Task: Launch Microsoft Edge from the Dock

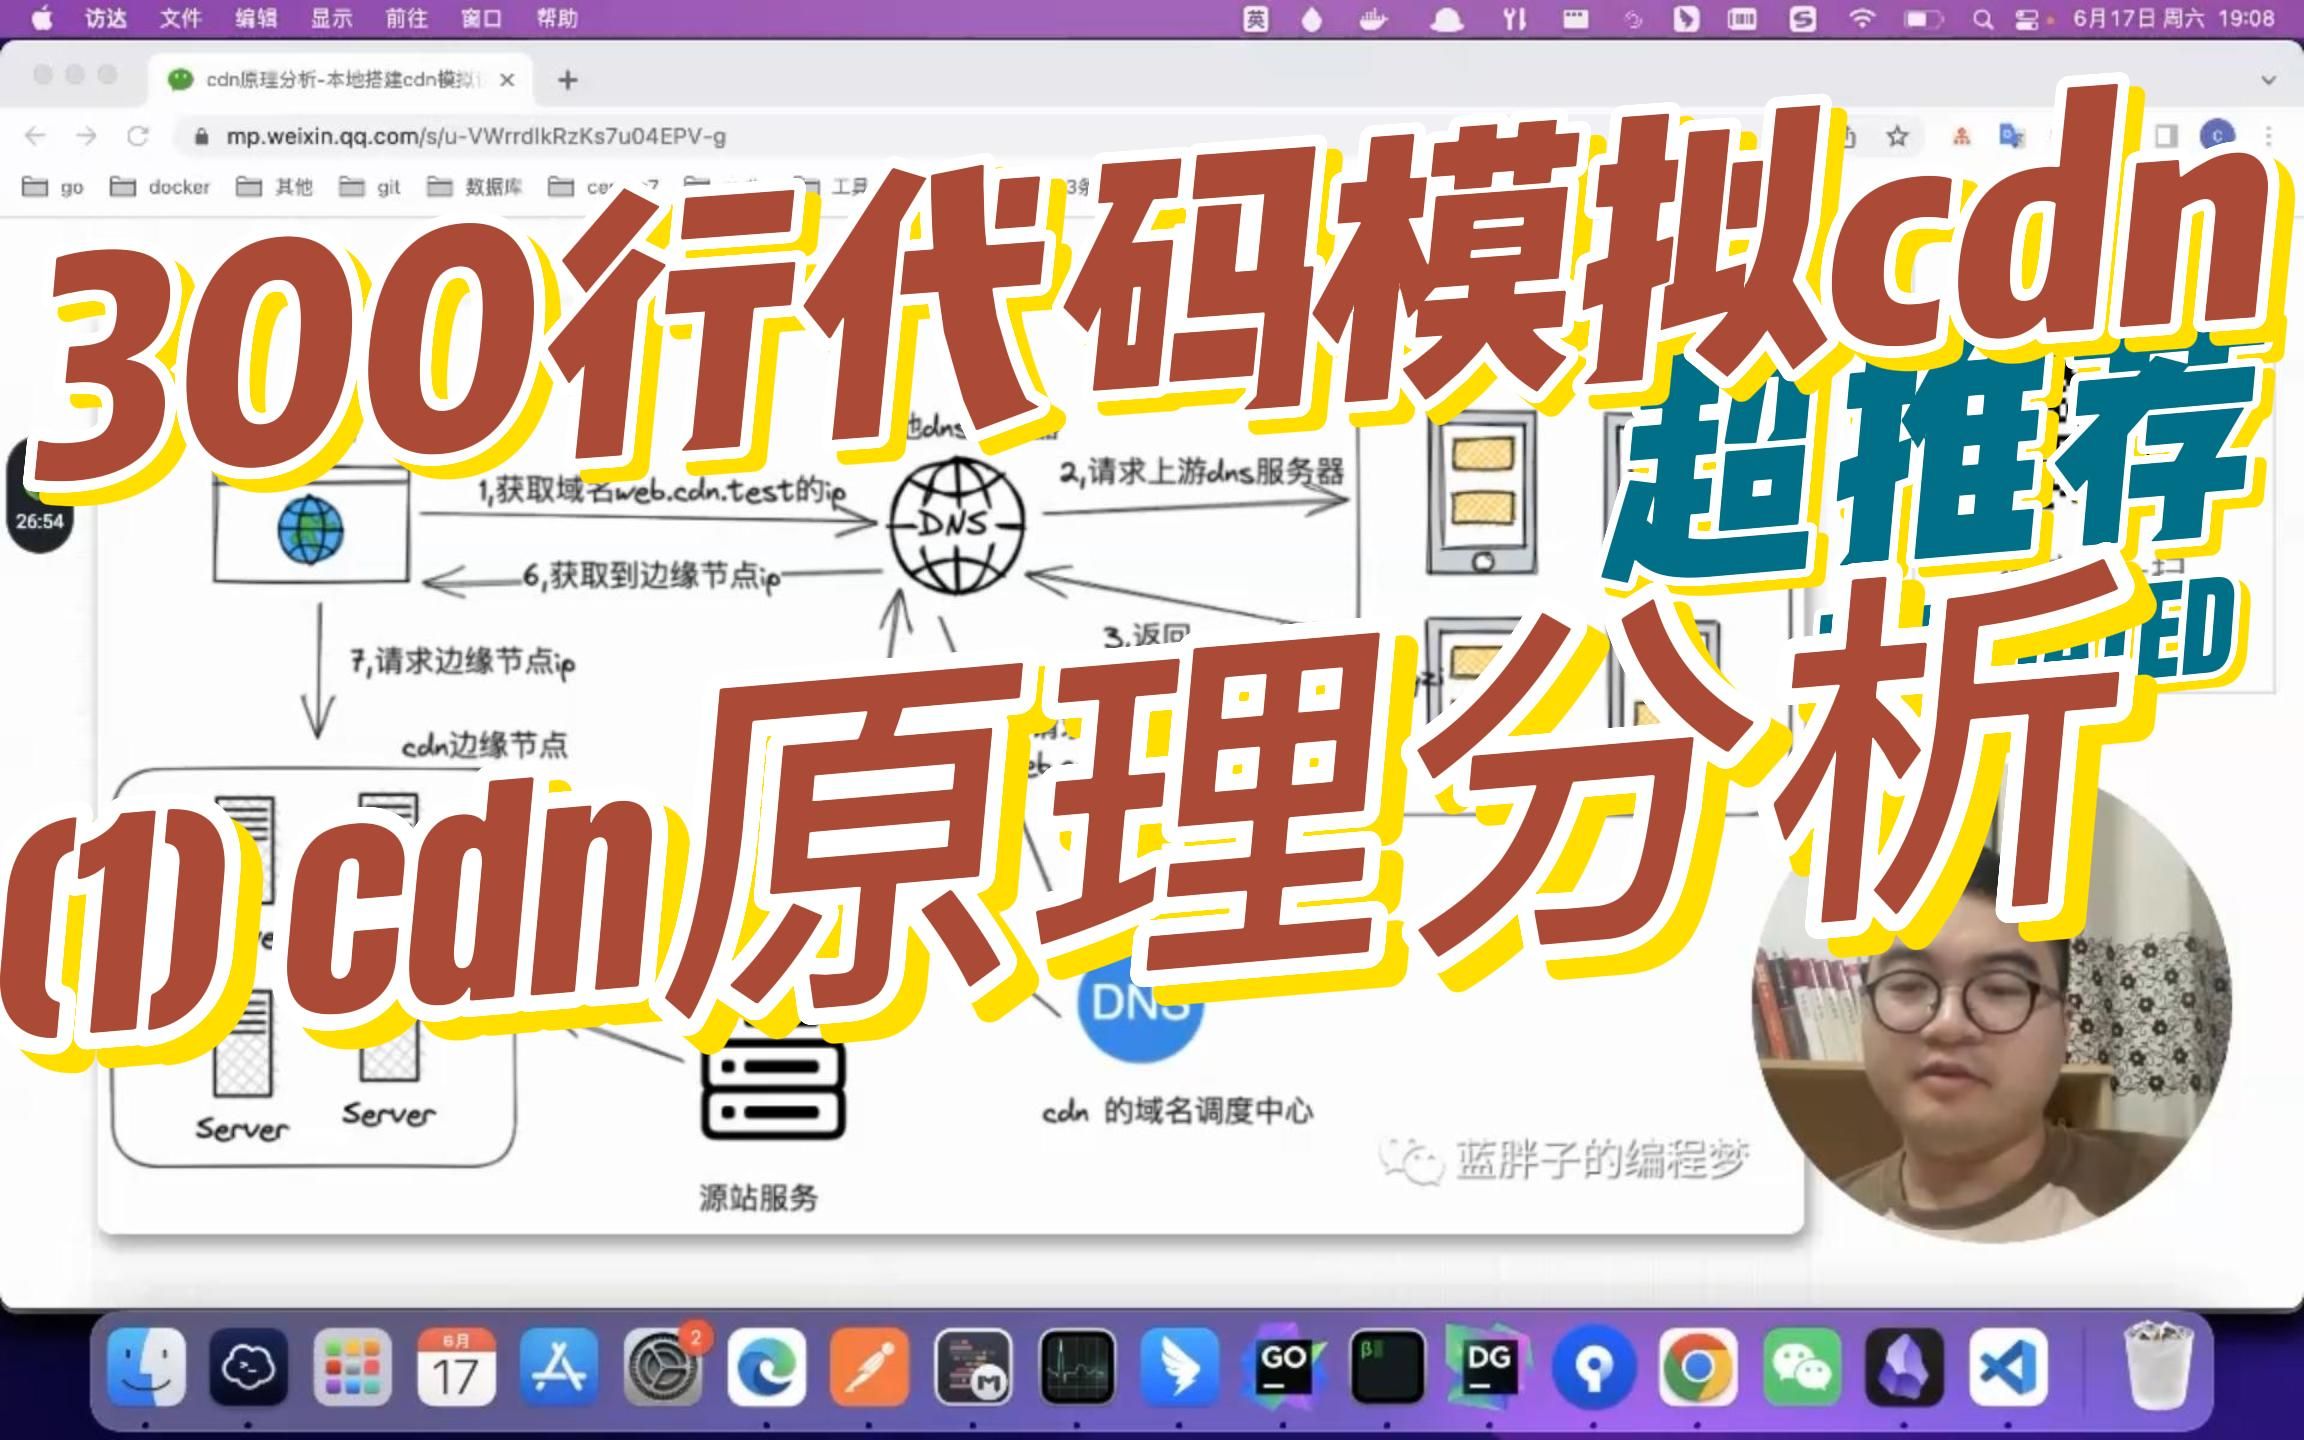Action: [x=767, y=1367]
